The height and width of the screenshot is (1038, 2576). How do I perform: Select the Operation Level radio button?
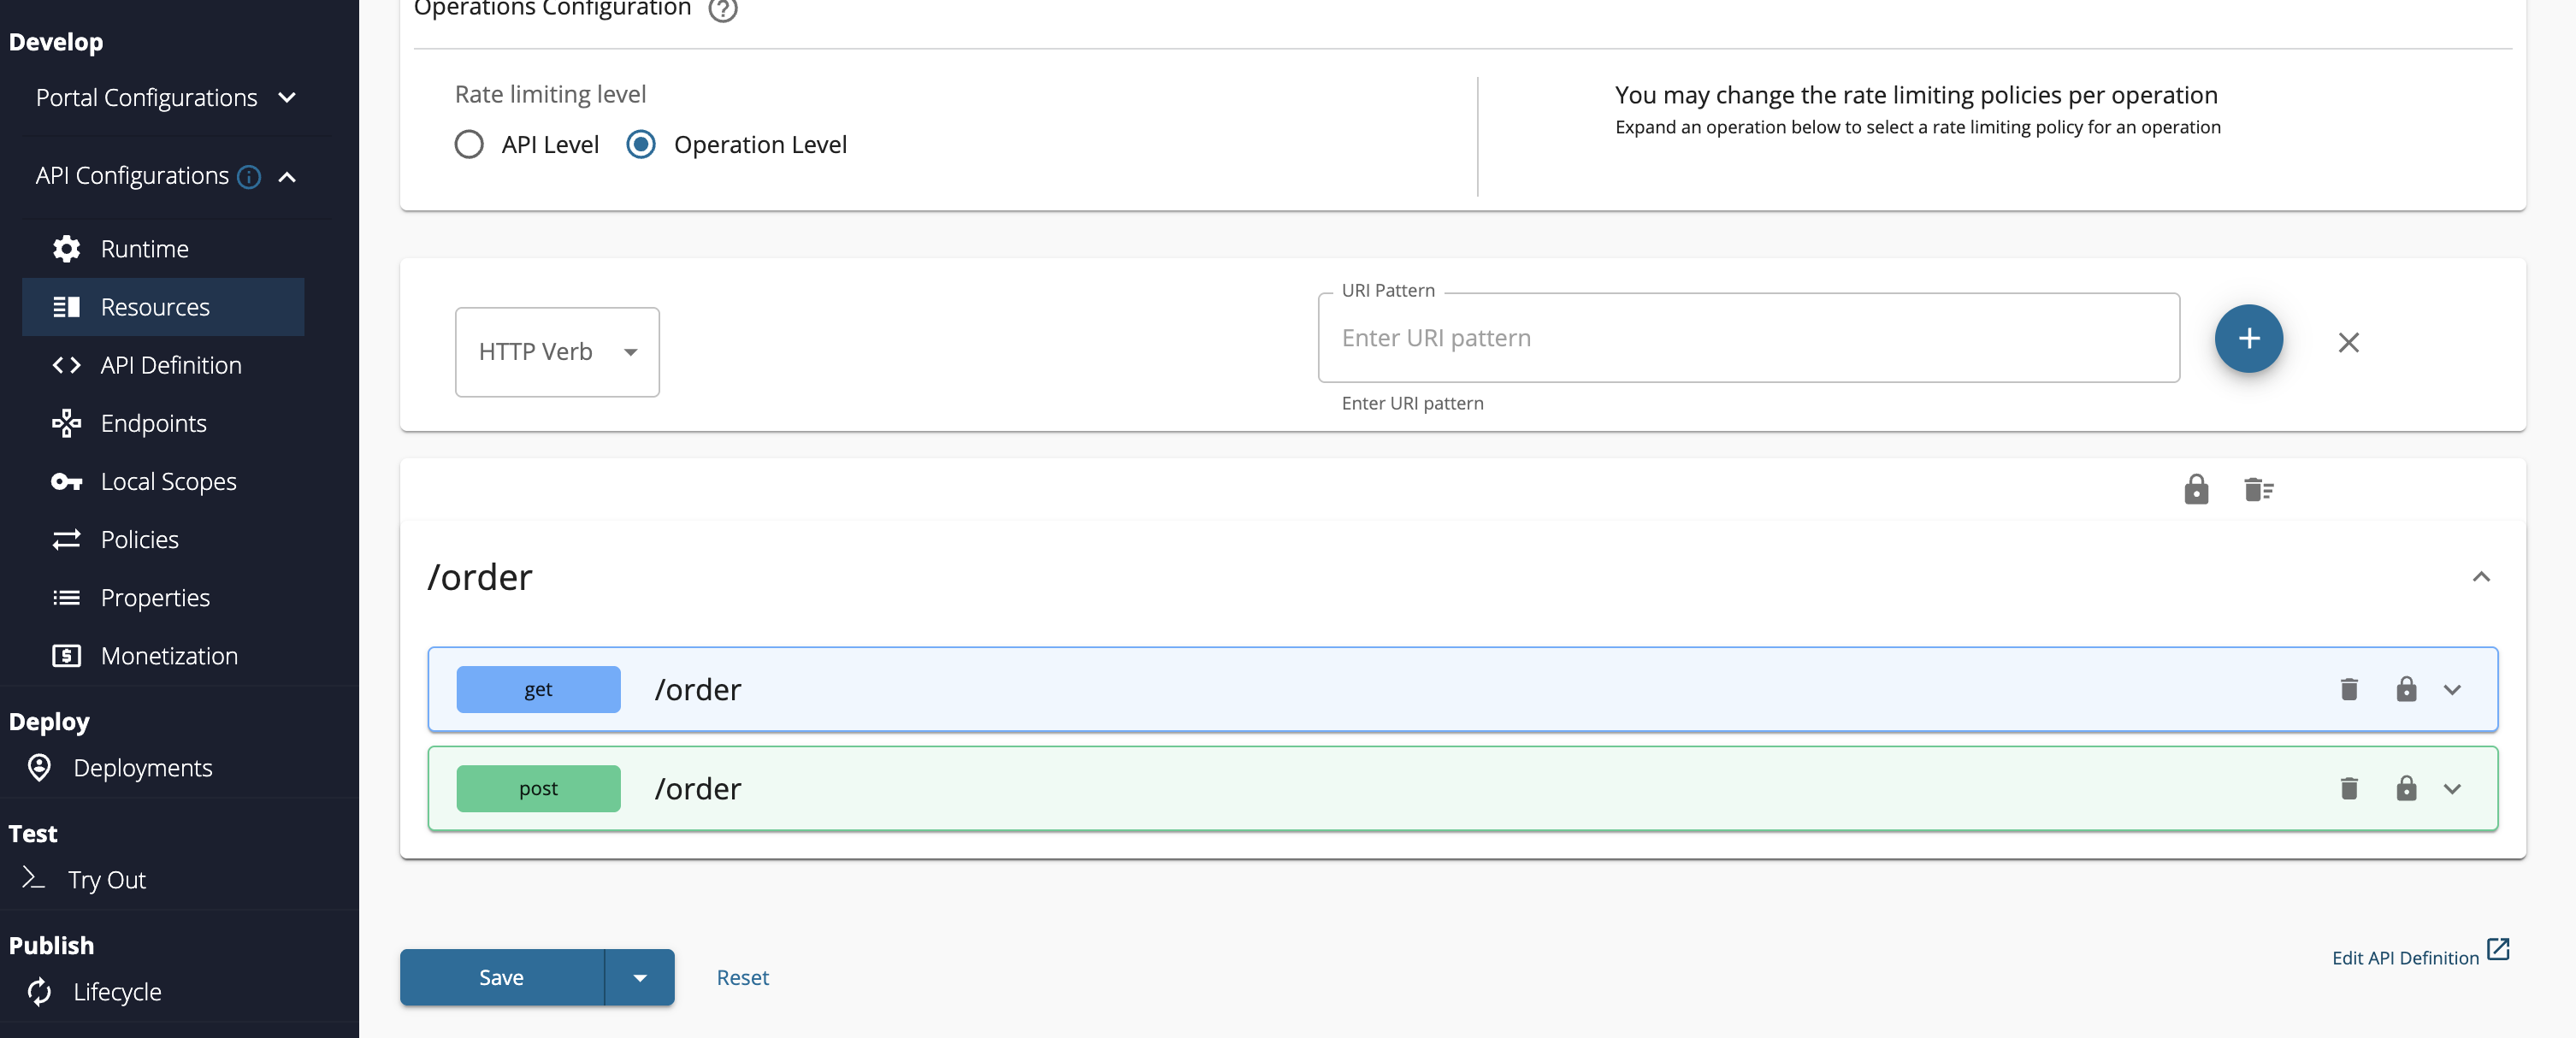[641, 144]
